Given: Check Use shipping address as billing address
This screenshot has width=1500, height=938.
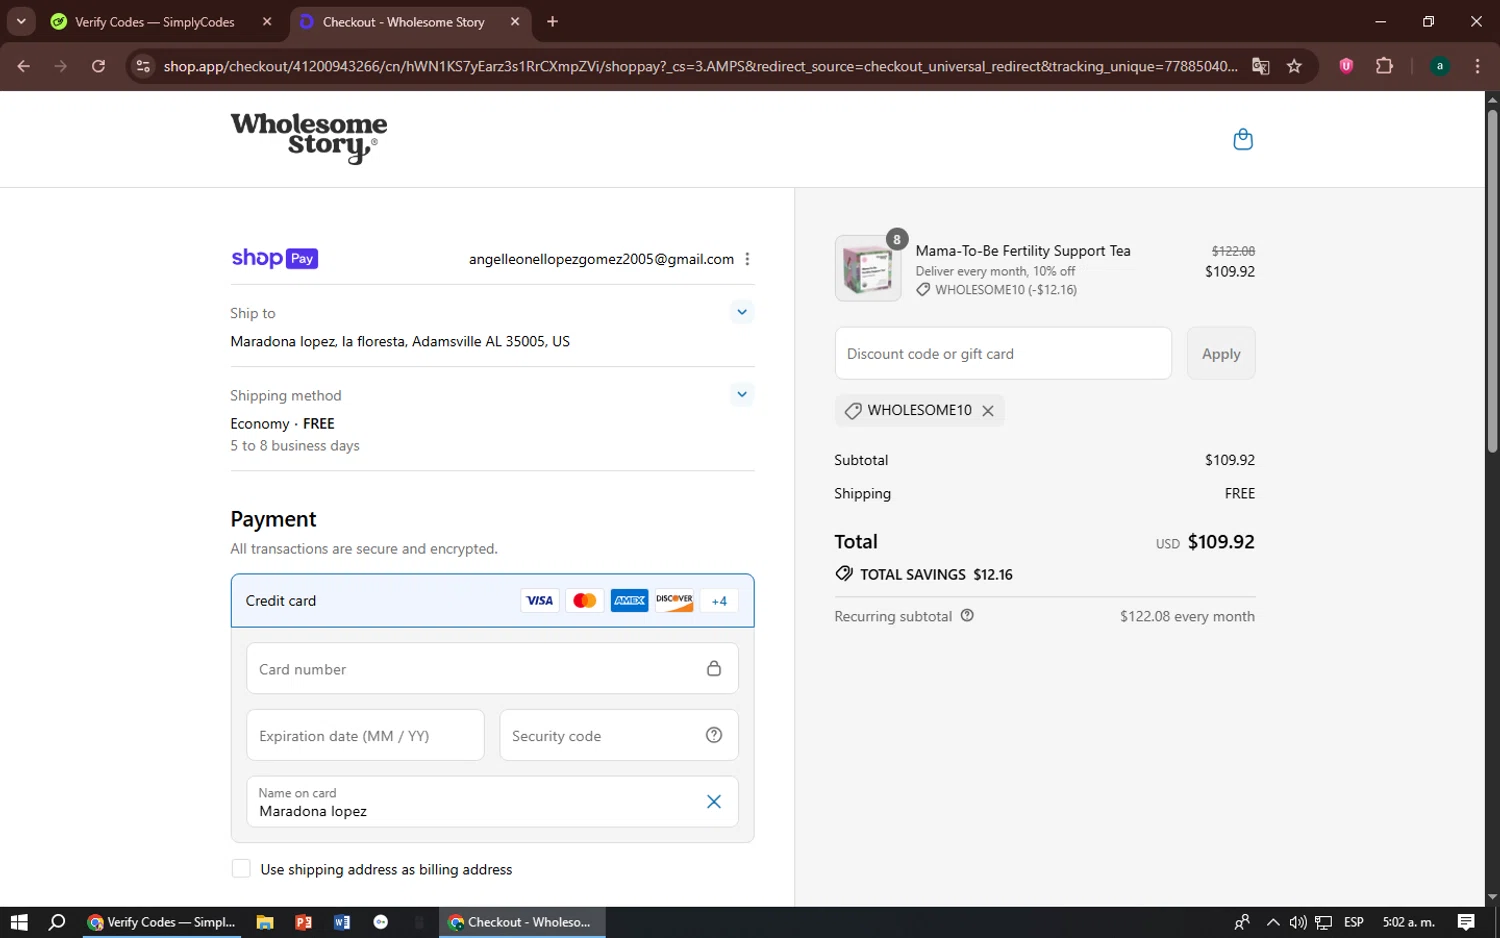Looking at the screenshot, I should tap(241, 869).
